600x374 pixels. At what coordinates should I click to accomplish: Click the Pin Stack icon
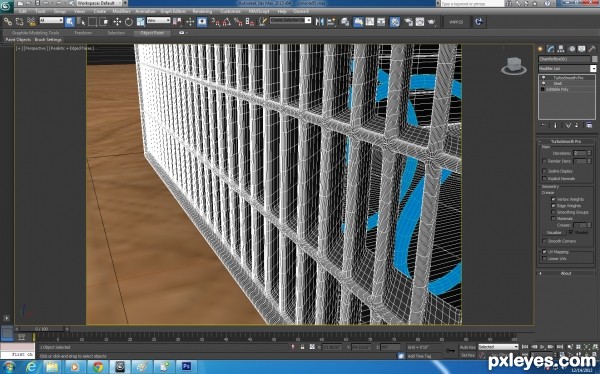543,125
